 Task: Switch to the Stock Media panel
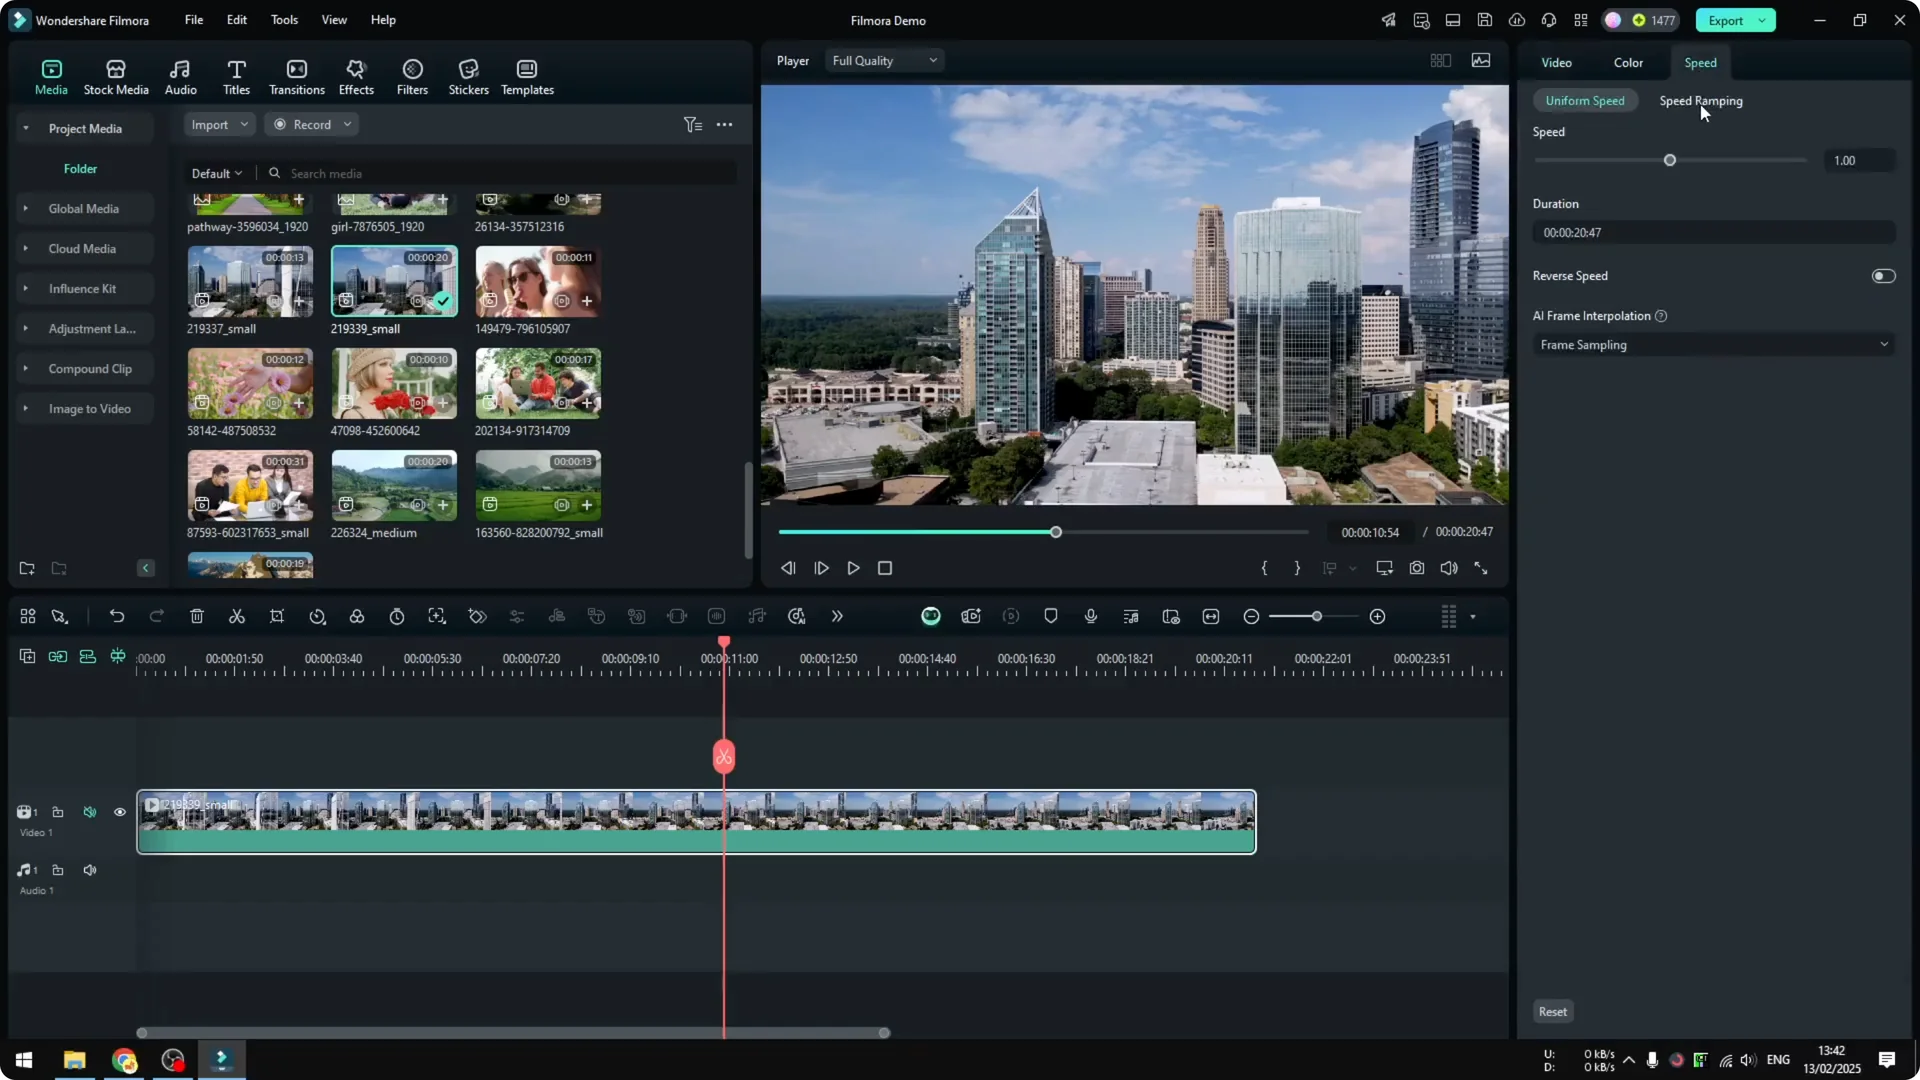[115, 76]
